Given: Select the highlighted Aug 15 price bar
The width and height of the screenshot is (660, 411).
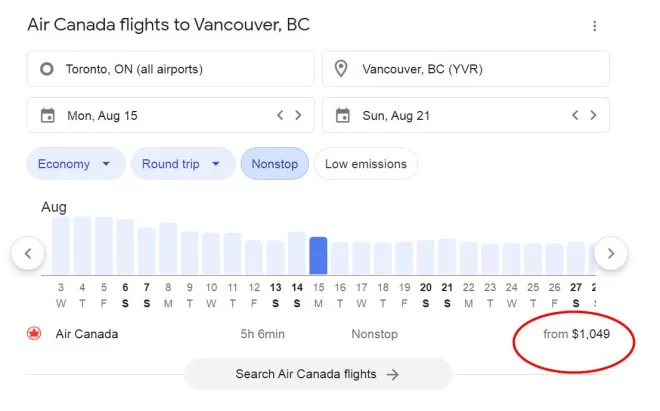Looking at the screenshot, I should click(318, 256).
